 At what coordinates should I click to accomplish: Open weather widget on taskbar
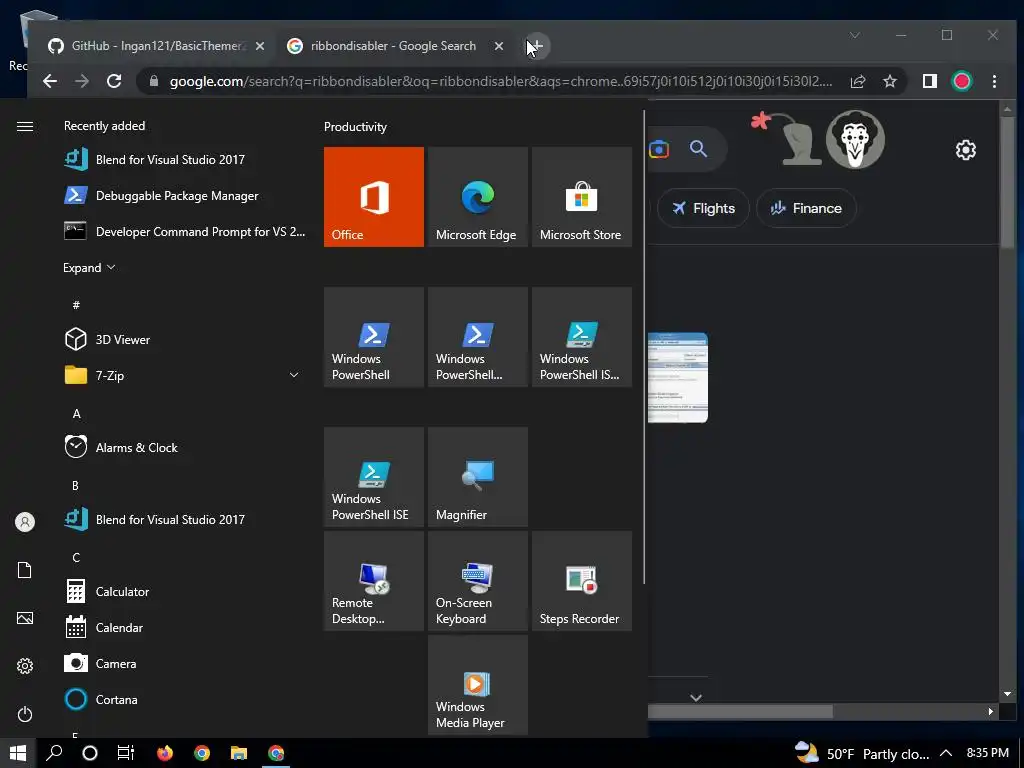click(862, 754)
